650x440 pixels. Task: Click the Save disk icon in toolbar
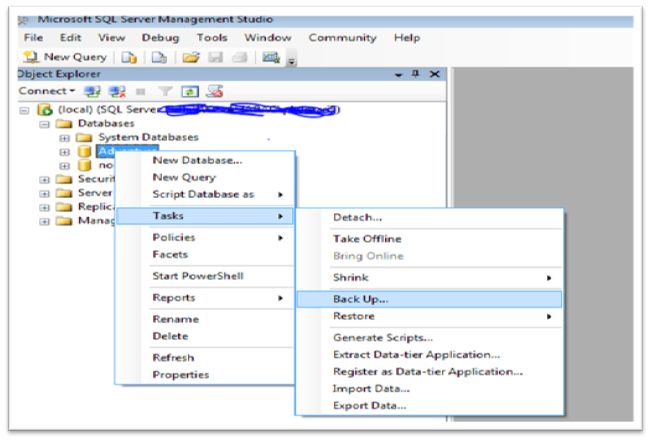[x=216, y=57]
